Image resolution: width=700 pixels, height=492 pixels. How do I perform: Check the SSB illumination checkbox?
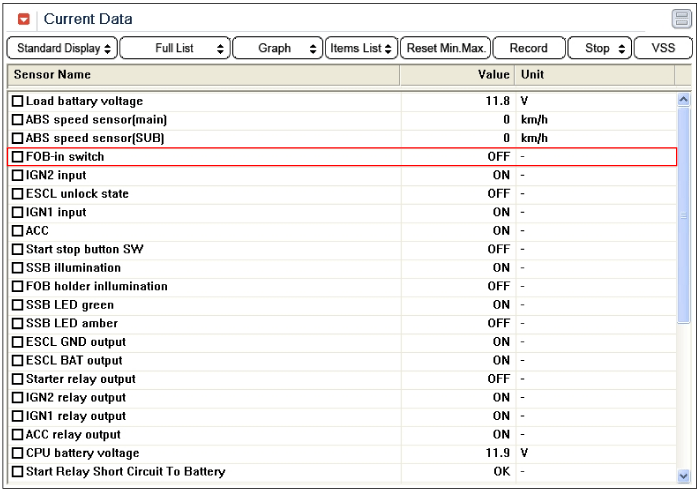coord(17,268)
